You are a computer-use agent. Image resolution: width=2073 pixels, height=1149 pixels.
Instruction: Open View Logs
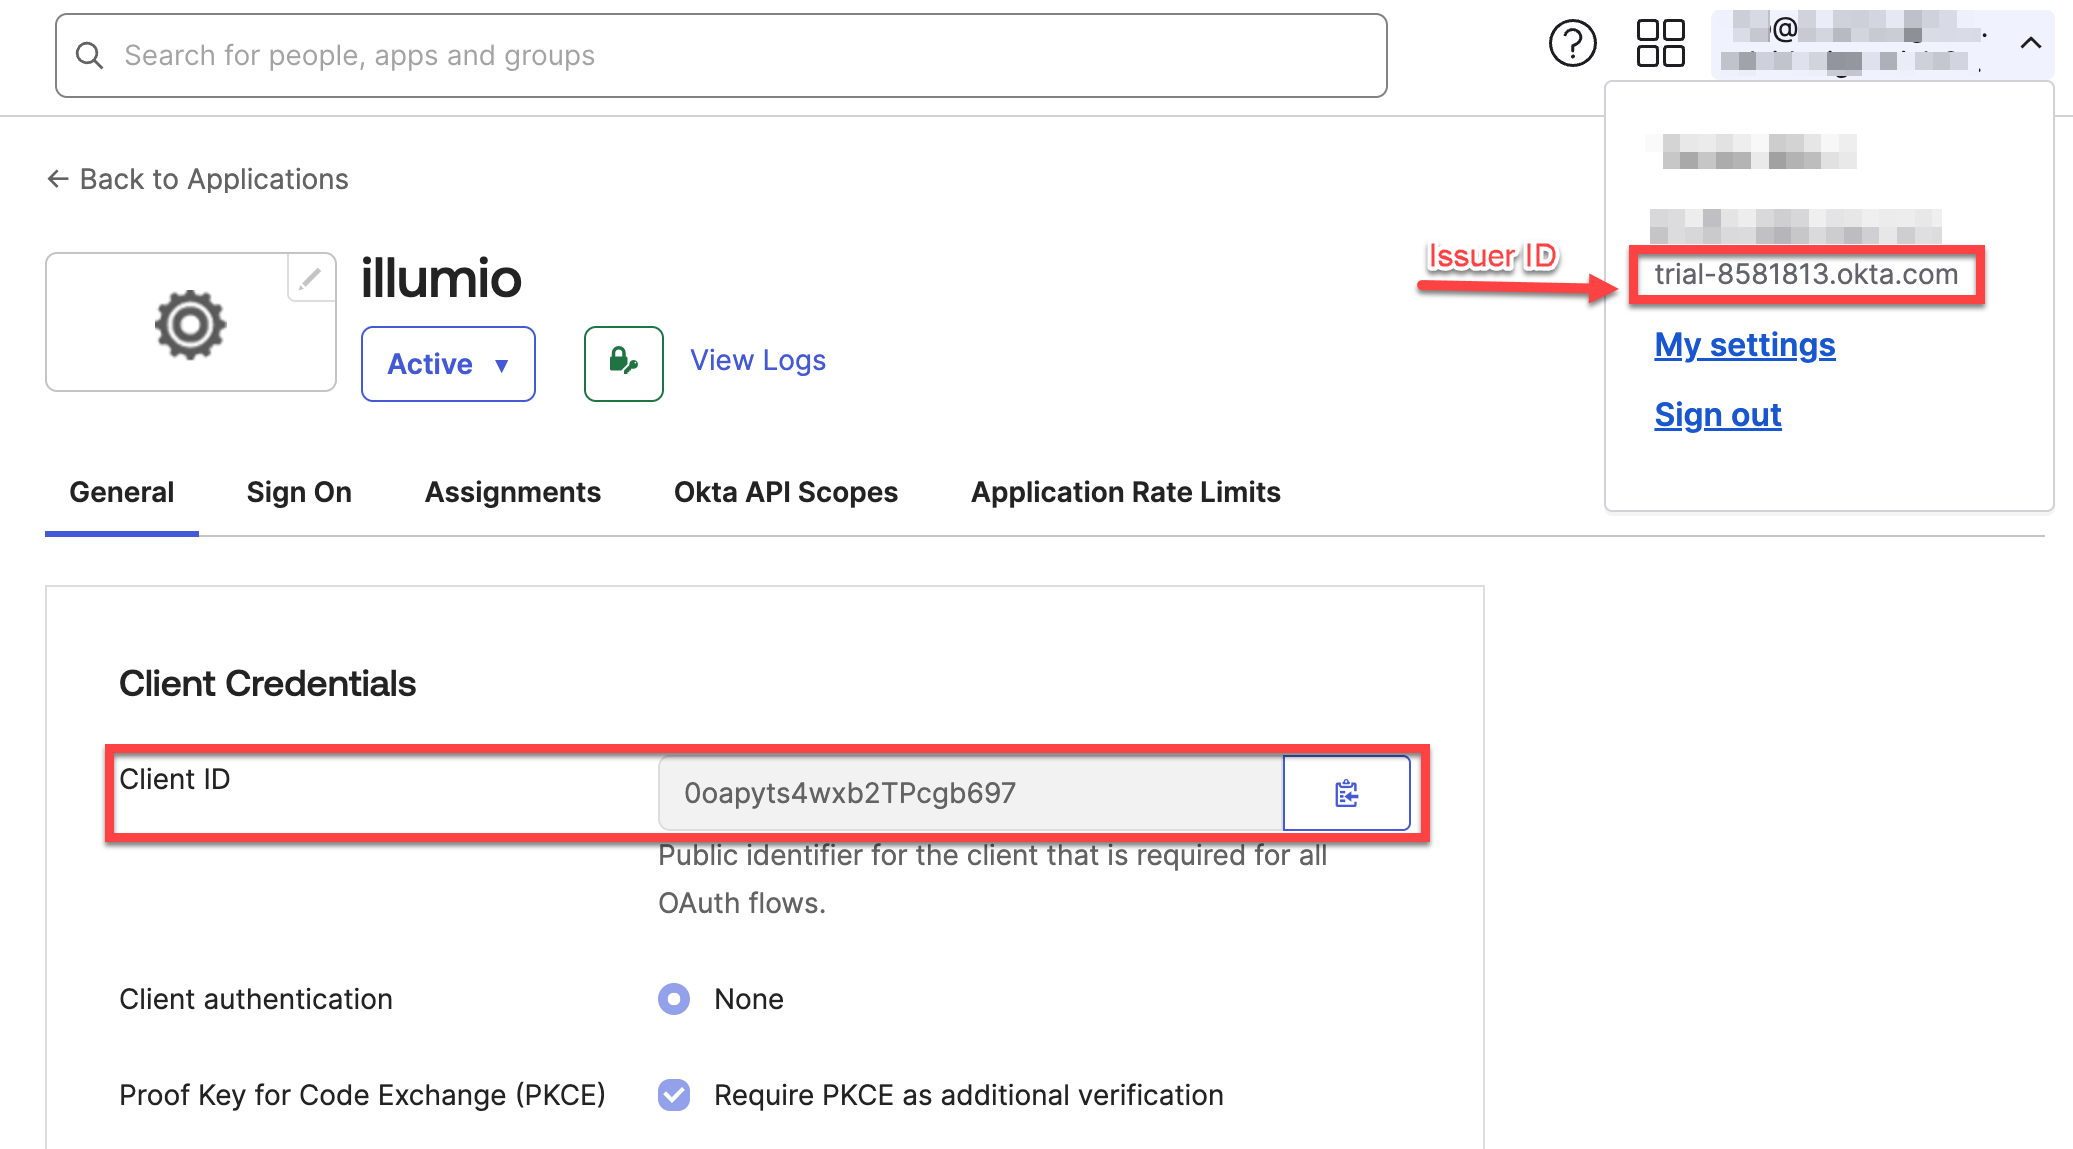(x=758, y=360)
